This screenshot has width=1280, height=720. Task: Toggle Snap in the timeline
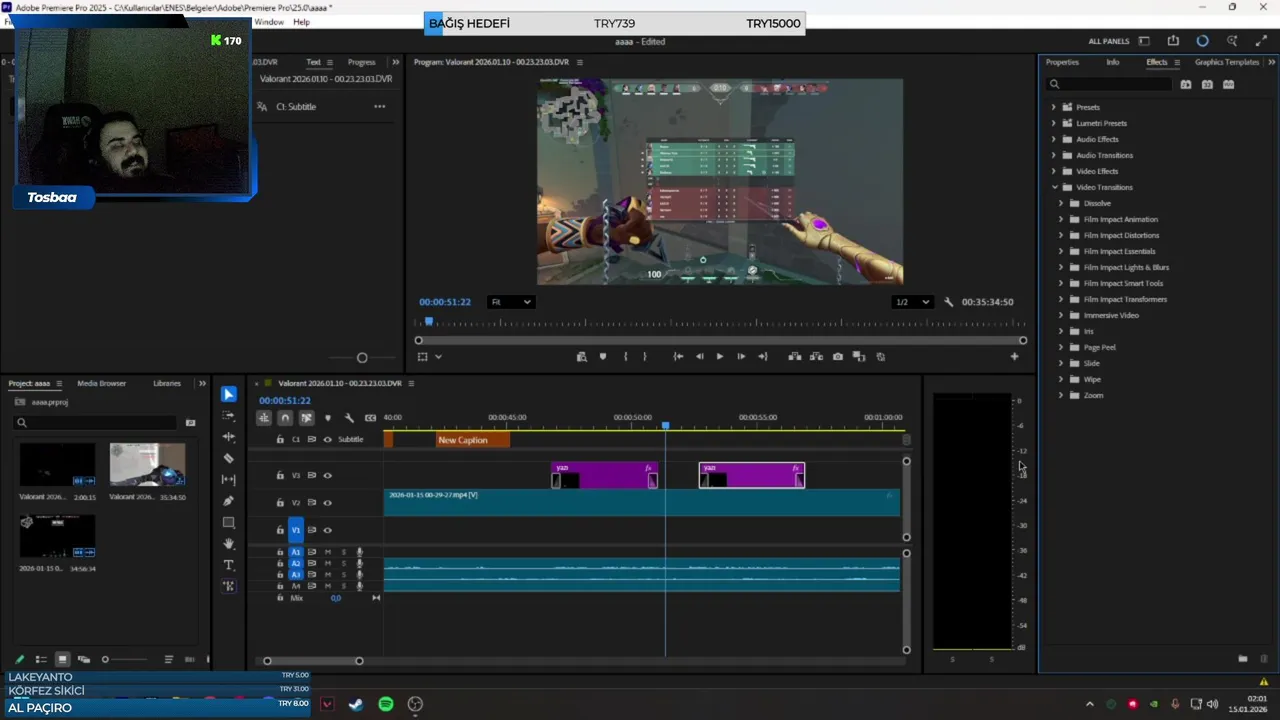[285, 418]
